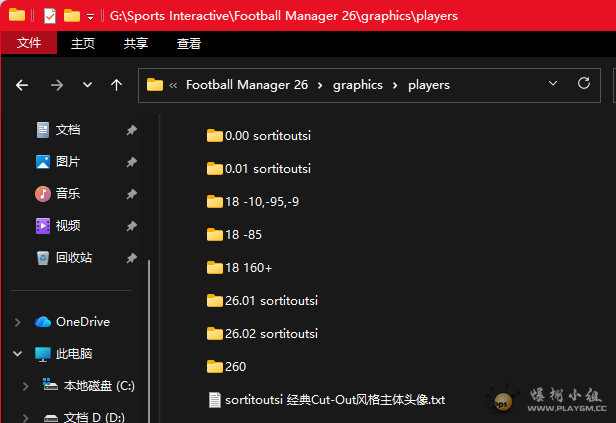Select the 18 -85 folder name

pos(243,235)
